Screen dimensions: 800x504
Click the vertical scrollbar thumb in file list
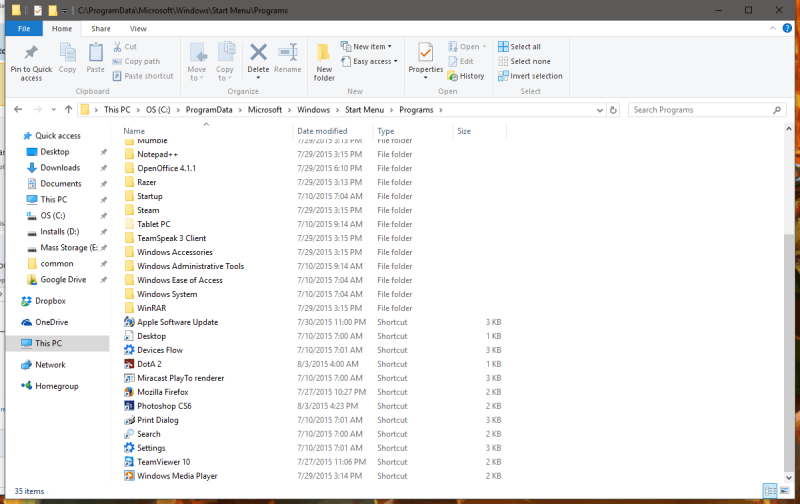tap(789, 352)
